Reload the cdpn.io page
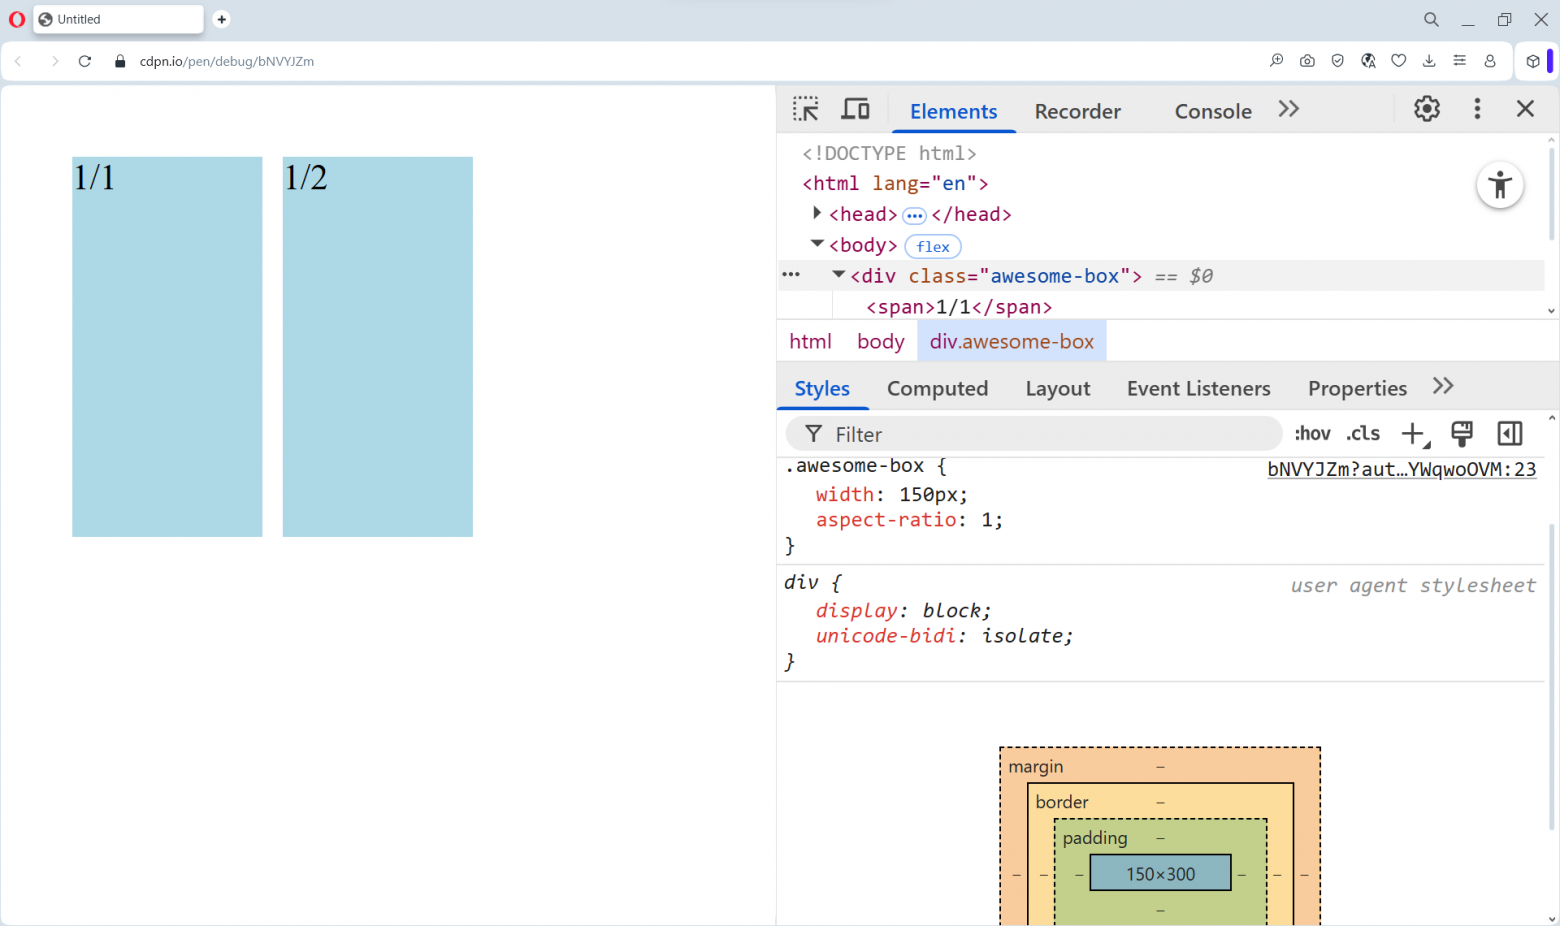Image resolution: width=1560 pixels, height=926 pixels. [85, 61]
